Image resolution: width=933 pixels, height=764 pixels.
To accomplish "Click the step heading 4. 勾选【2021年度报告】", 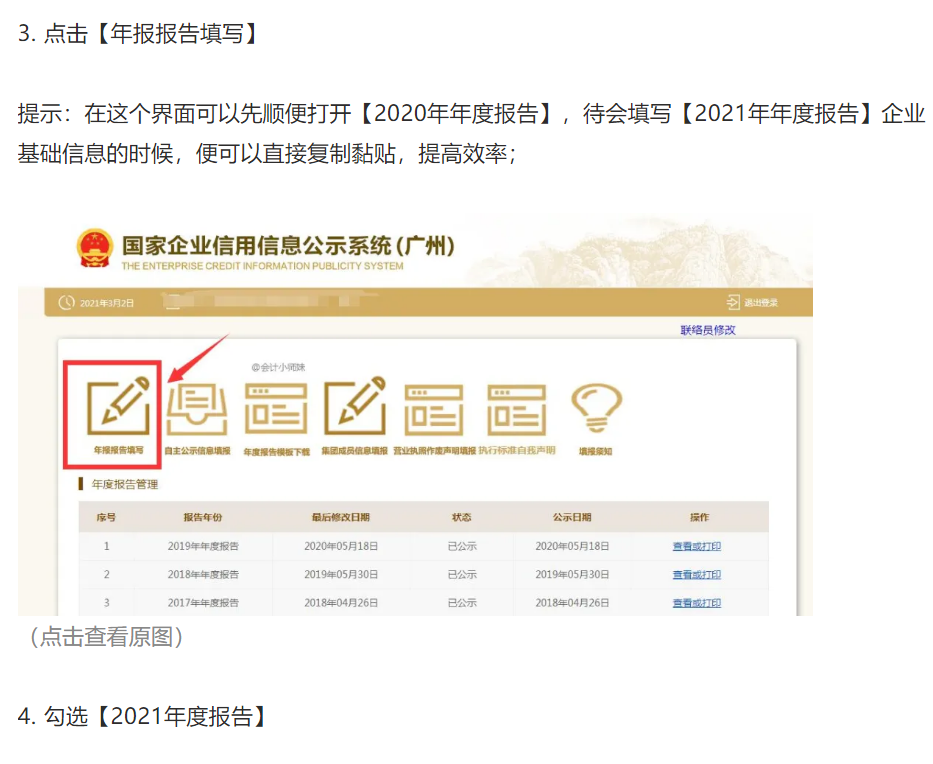I will point(143,716).
